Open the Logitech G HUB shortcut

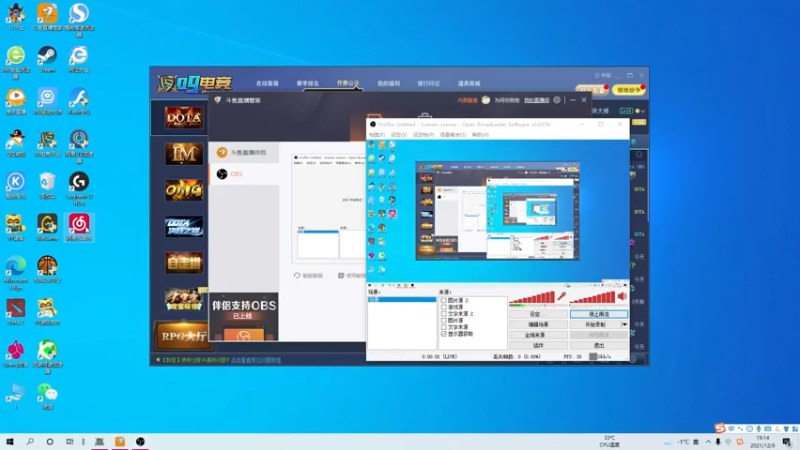[x=79, y=188]
